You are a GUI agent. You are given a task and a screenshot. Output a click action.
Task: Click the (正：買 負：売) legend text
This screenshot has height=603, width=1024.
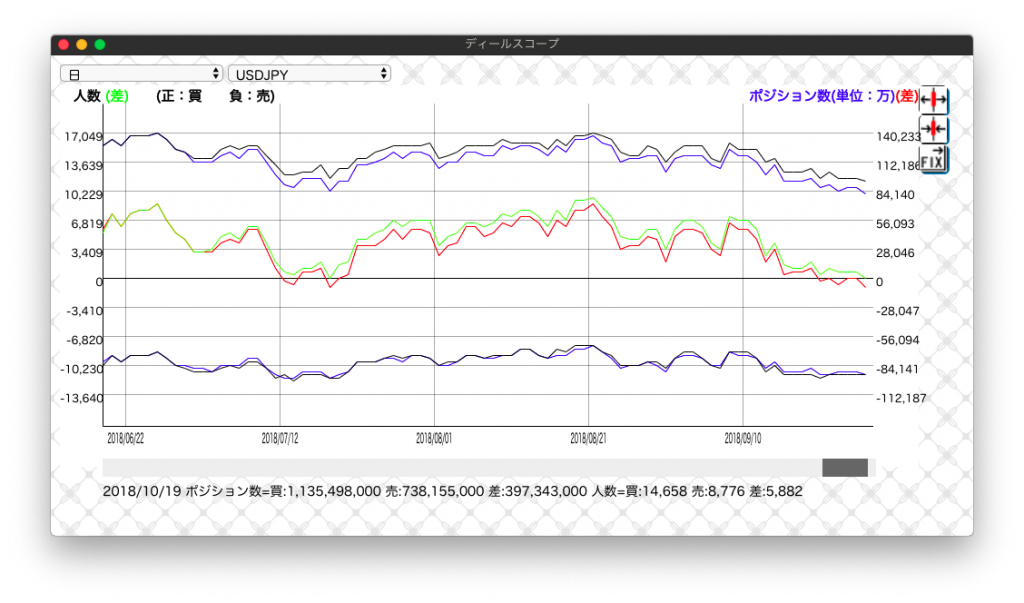[x=216, y=96]
